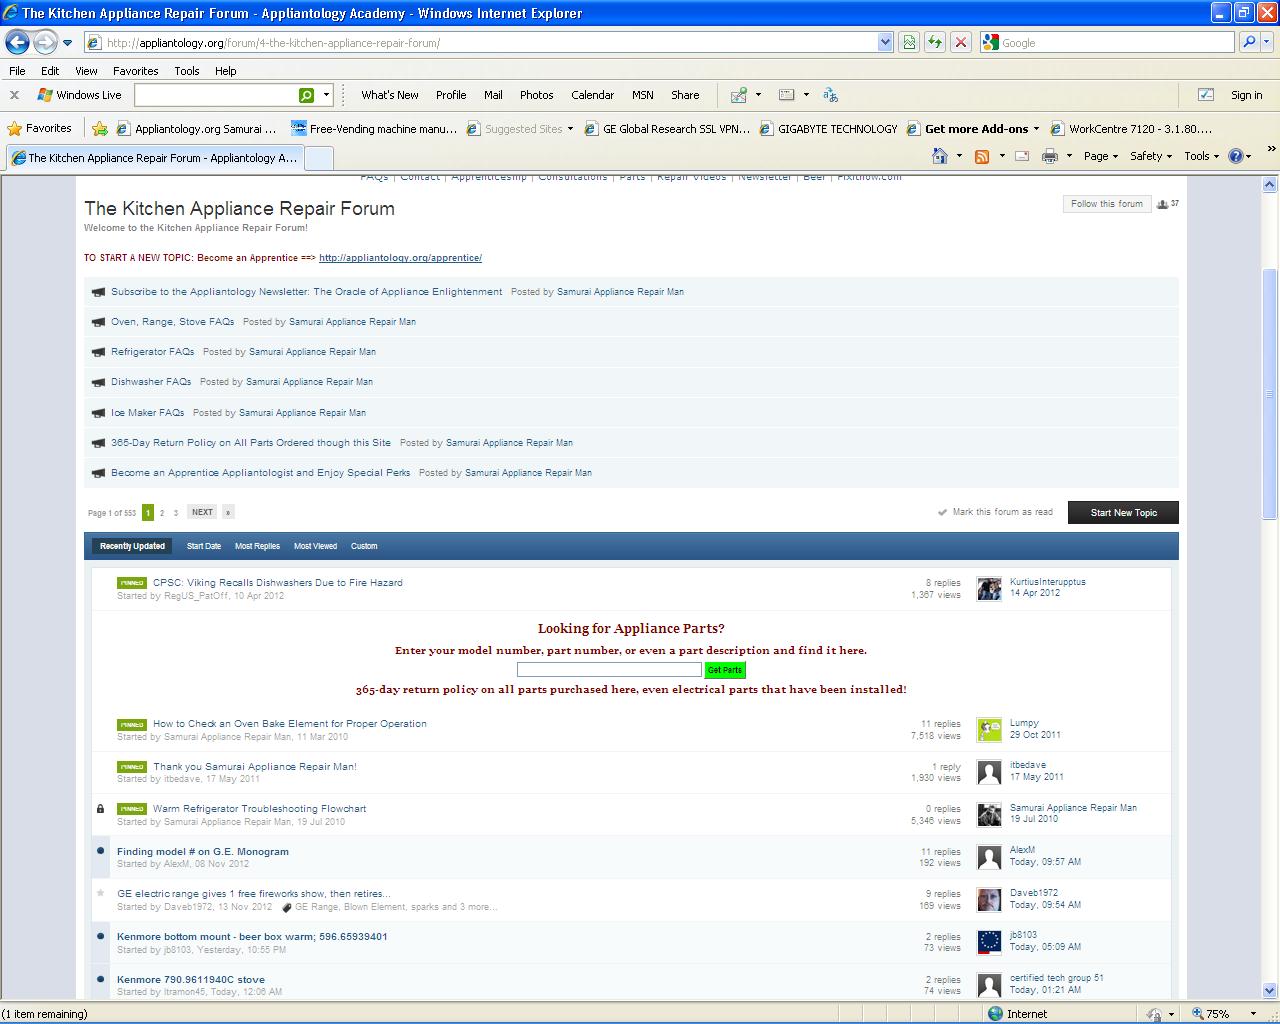Click the green Get Parts button
This screenshot has height=1024, width=1280.
(725, 670)
